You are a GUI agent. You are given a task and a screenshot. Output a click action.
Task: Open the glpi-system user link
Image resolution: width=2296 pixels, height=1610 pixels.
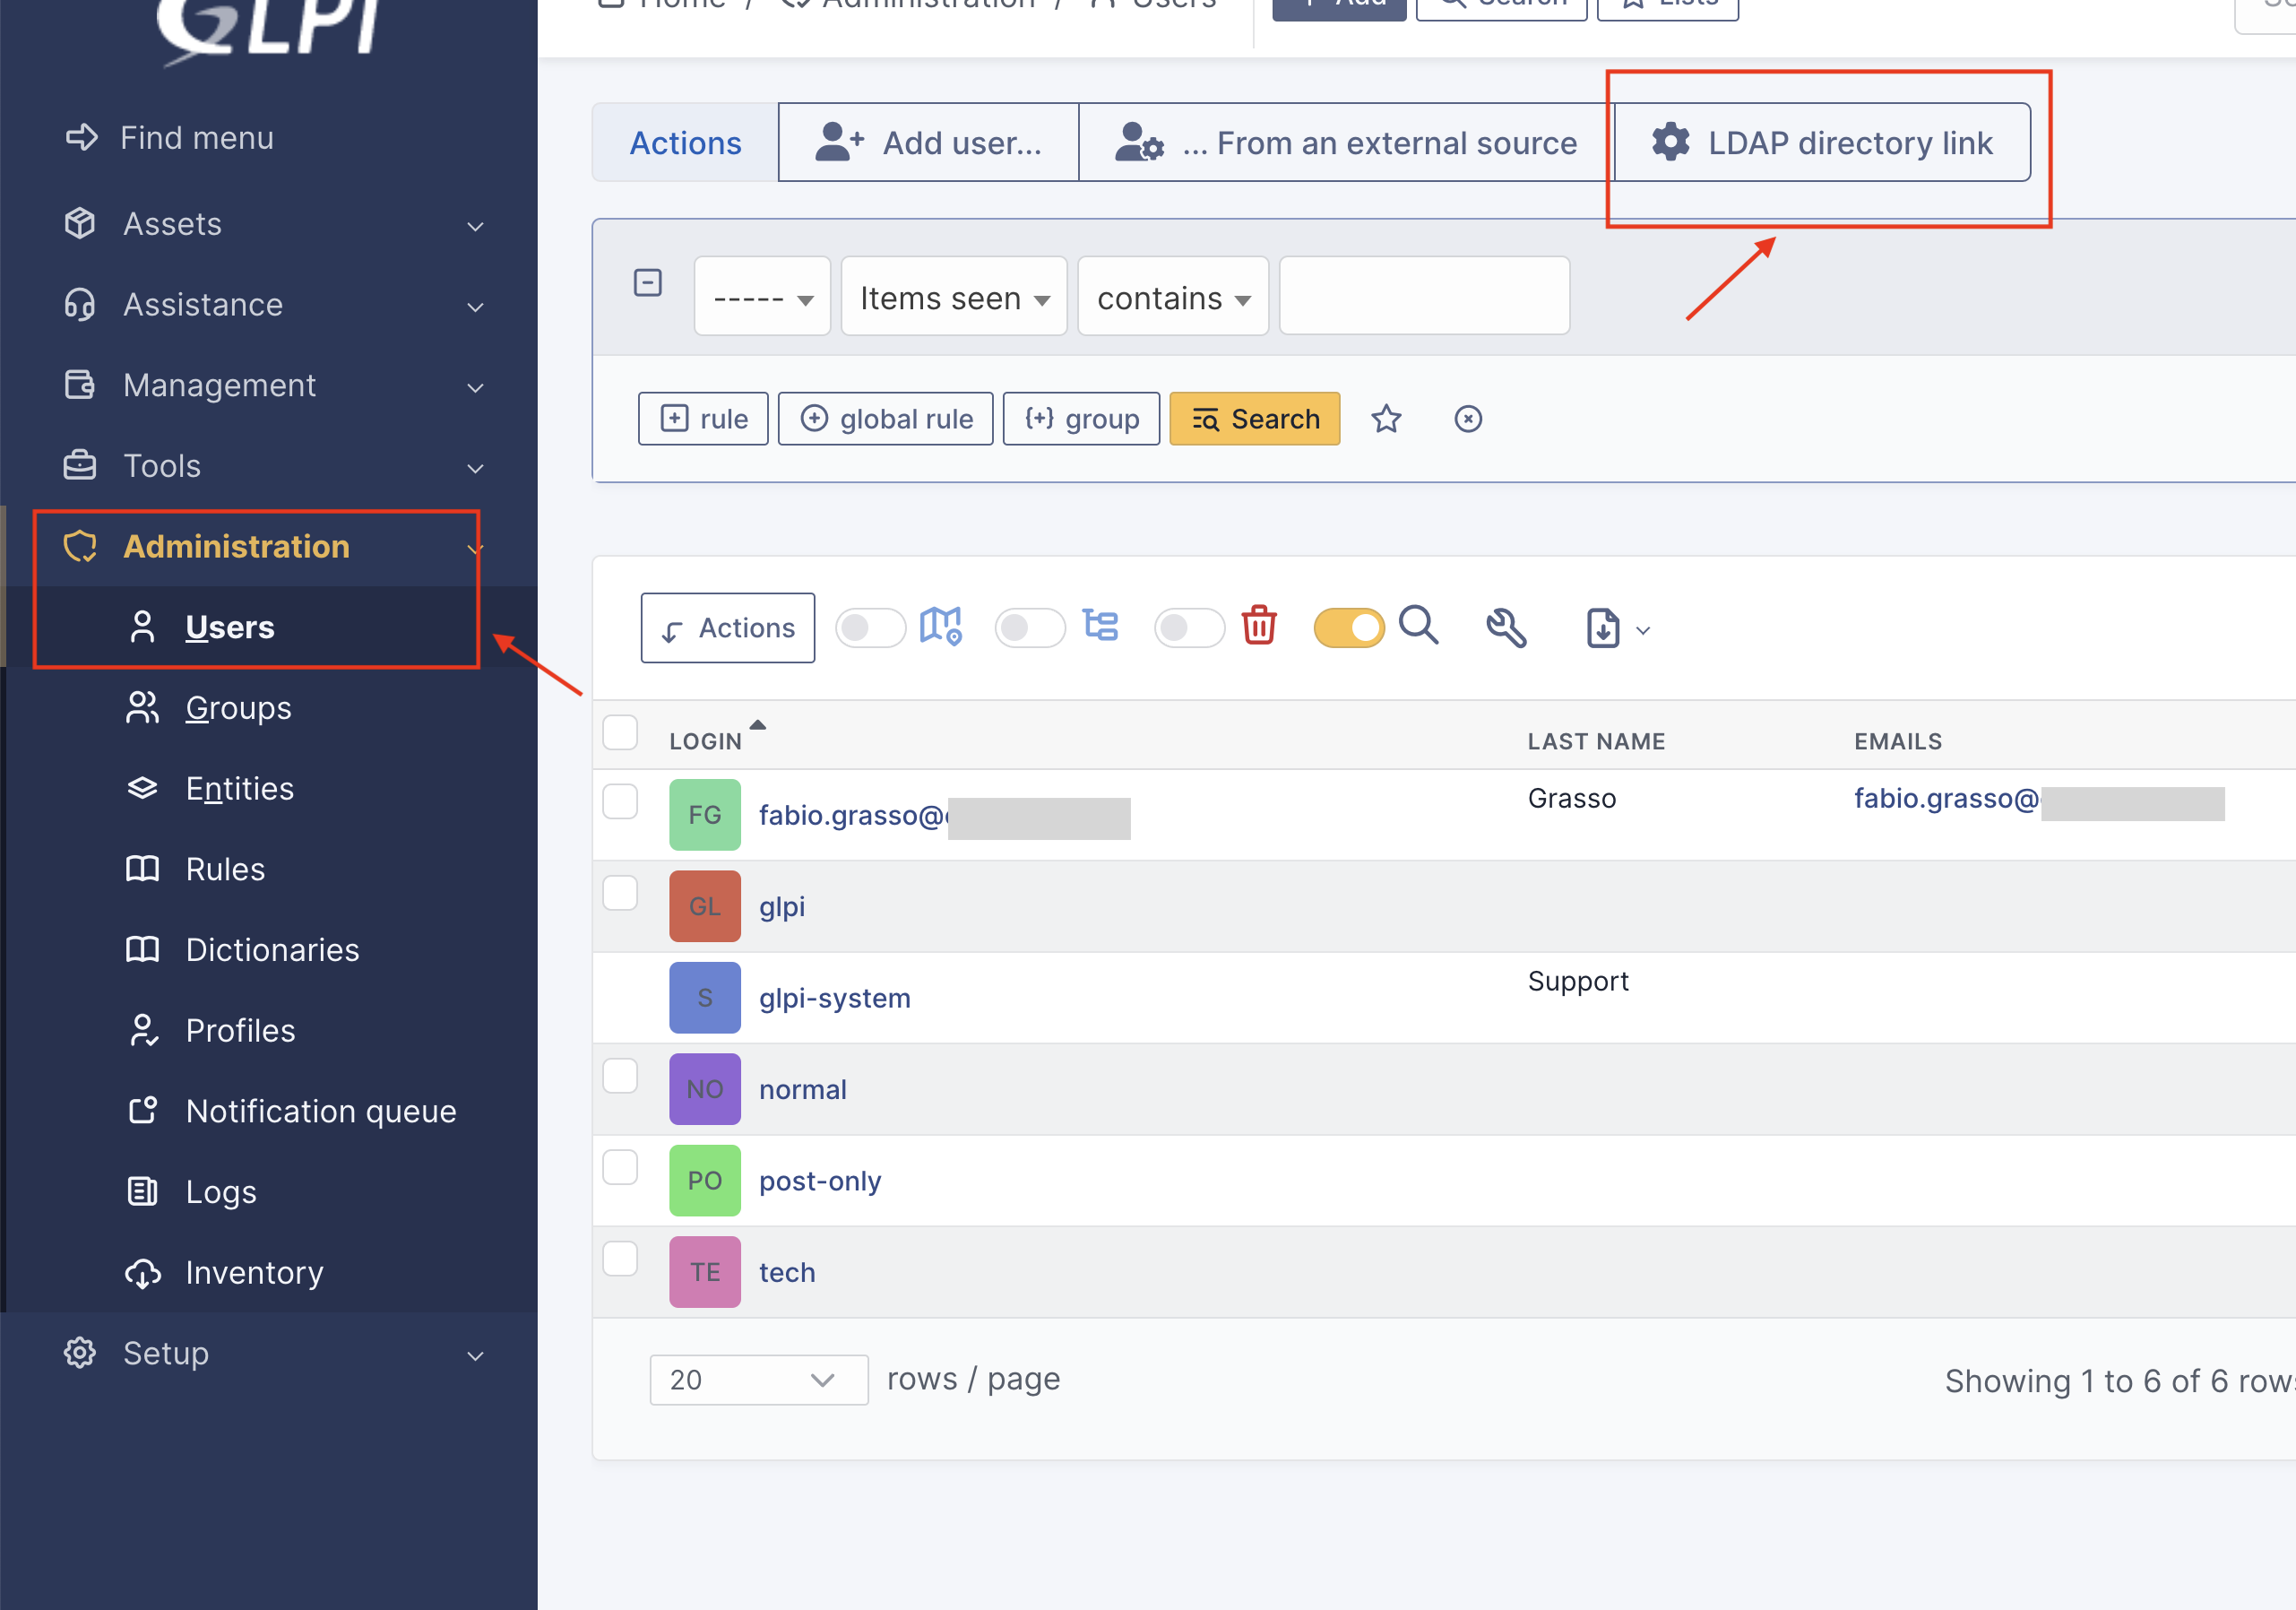click(834, 998)
